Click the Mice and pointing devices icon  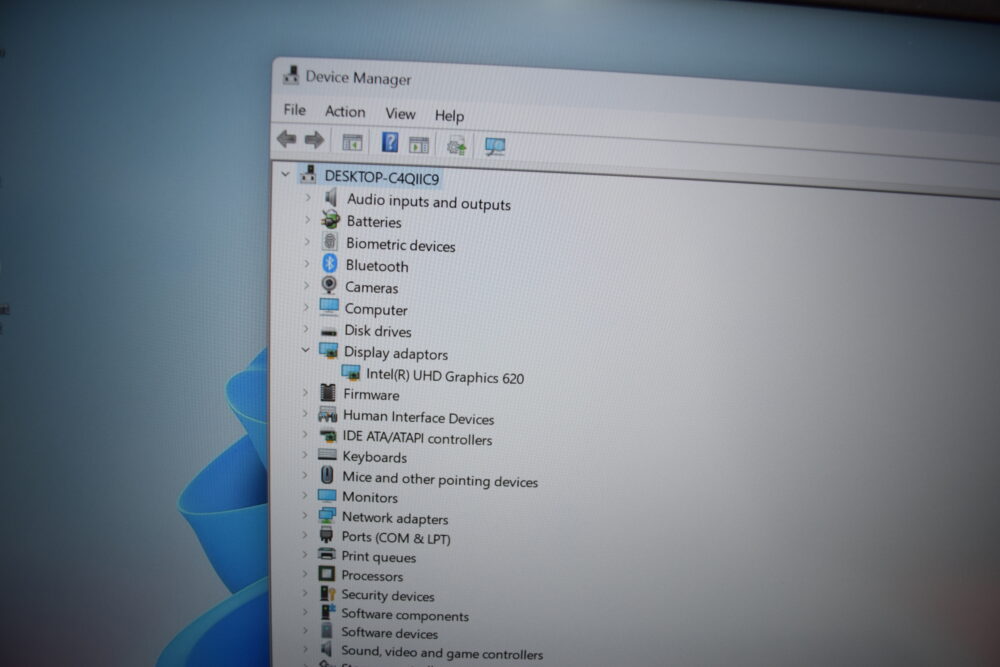(x=327, y=474)
